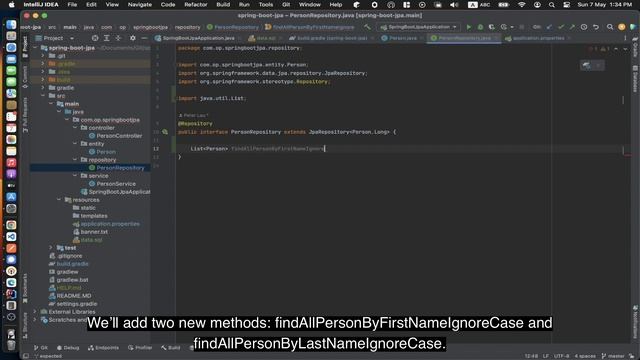Collapse the resources folder
This screenshot has width=640, height=360.
[59, 200]
